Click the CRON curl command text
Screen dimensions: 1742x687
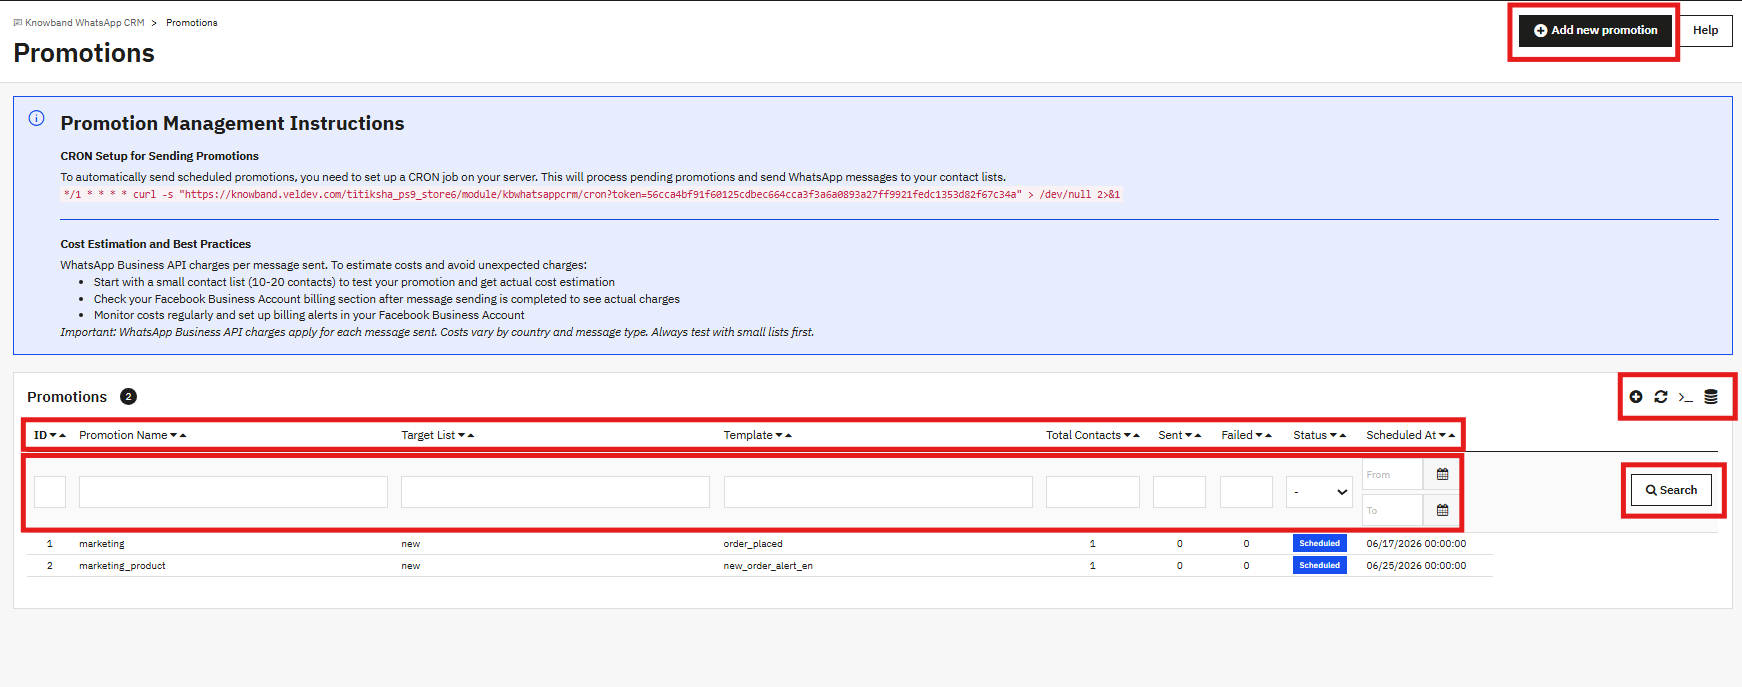point(592,194)
